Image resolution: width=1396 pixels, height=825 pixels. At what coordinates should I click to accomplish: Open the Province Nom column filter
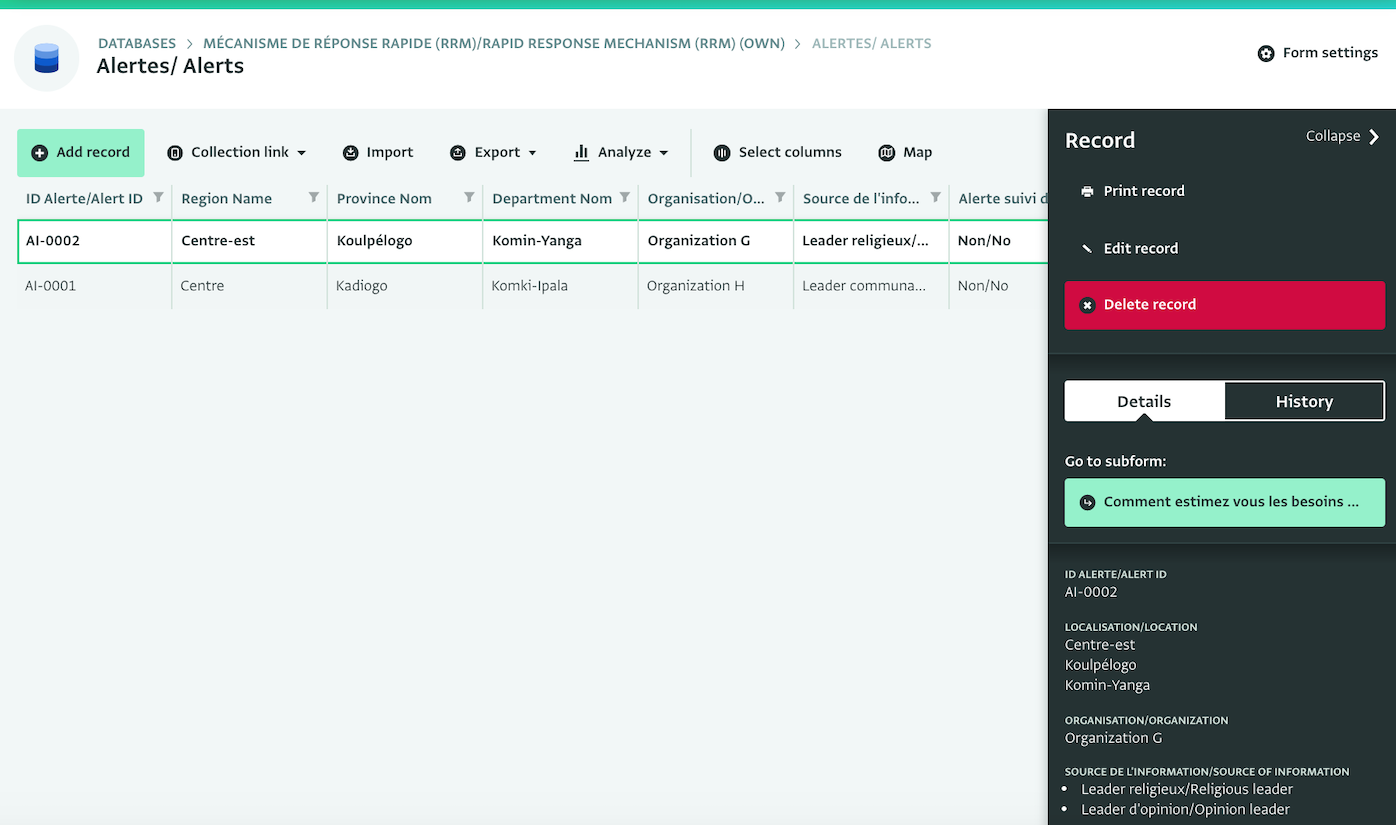click(469, 197)
